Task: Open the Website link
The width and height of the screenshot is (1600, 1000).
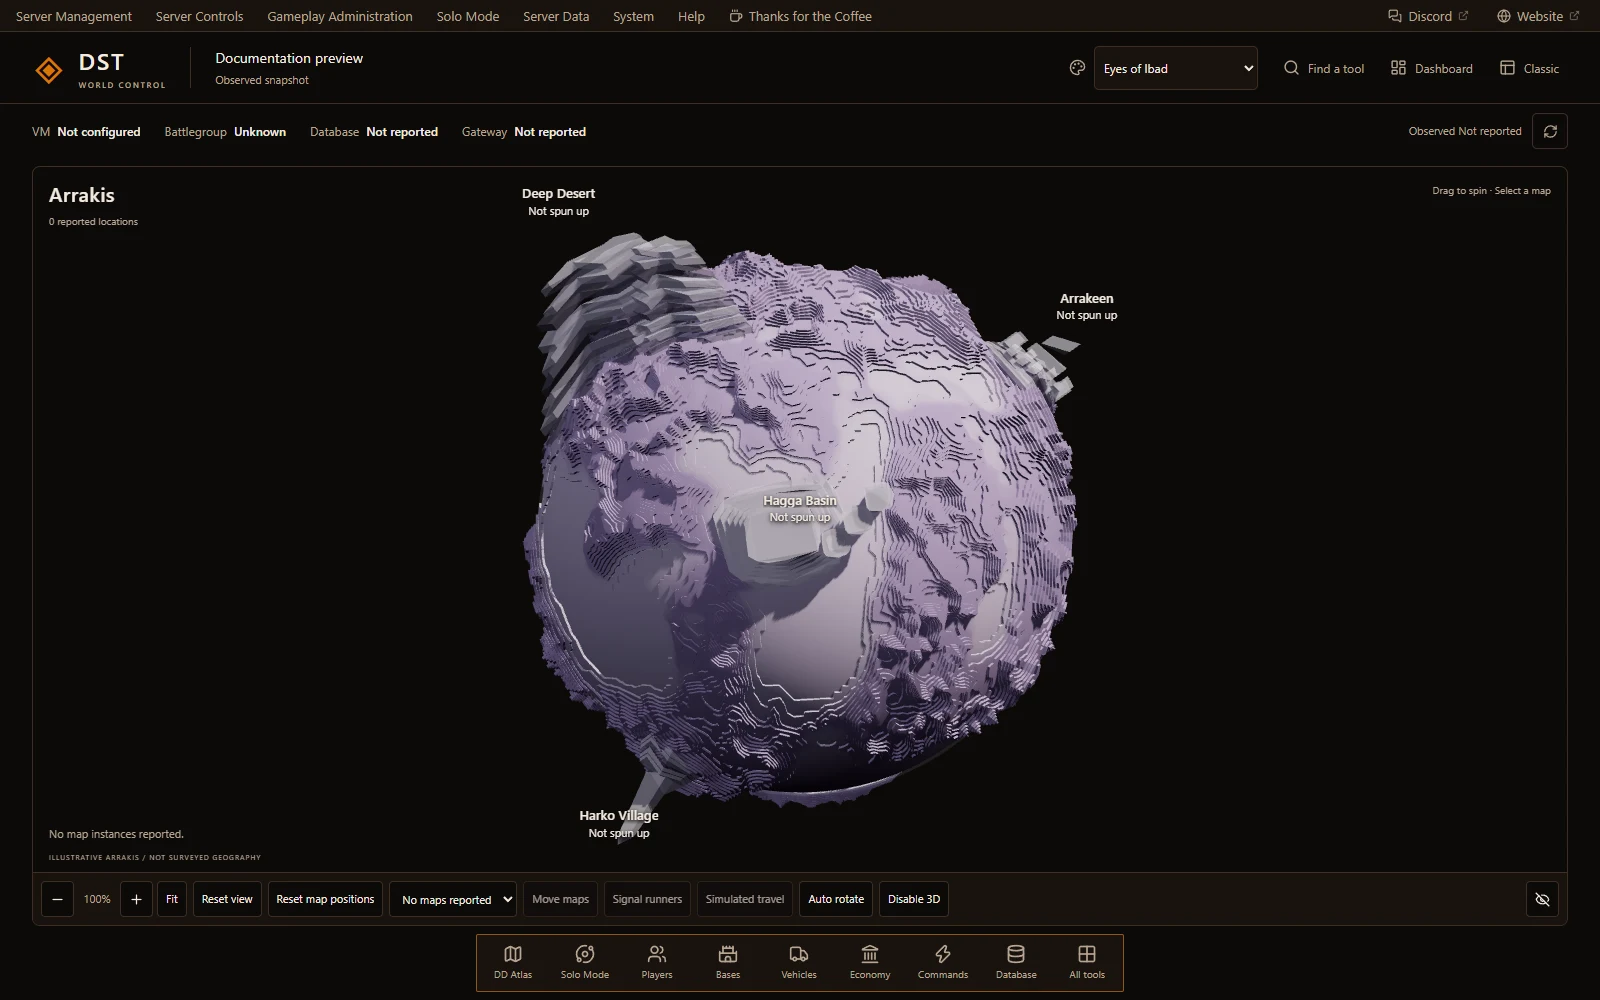Action: [1538, 16]
